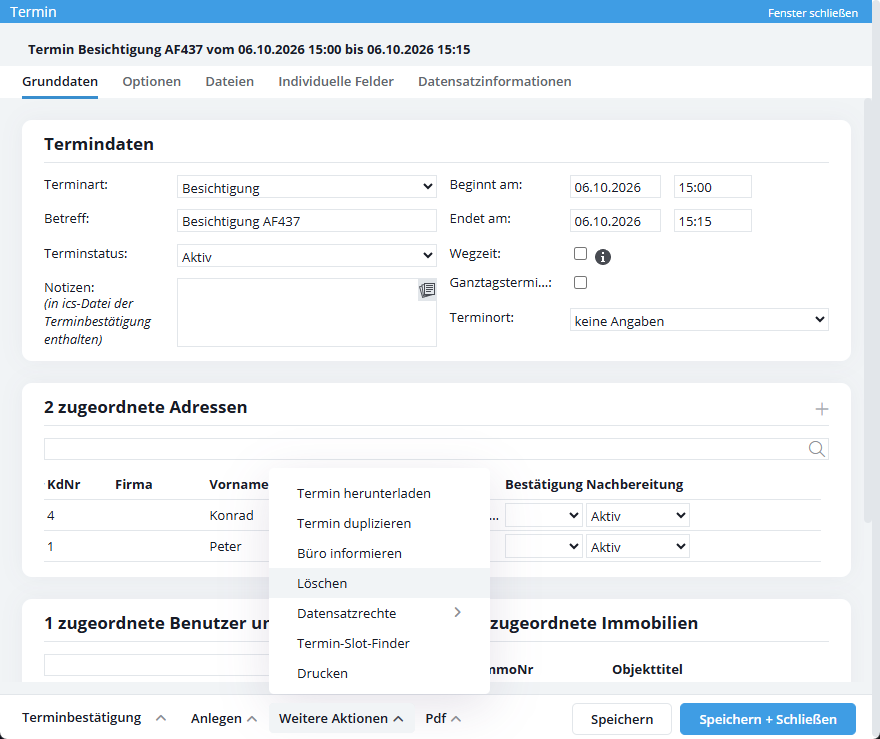
Task: Open Datensatzrechte submenu arrow
Action: [457, 612]
